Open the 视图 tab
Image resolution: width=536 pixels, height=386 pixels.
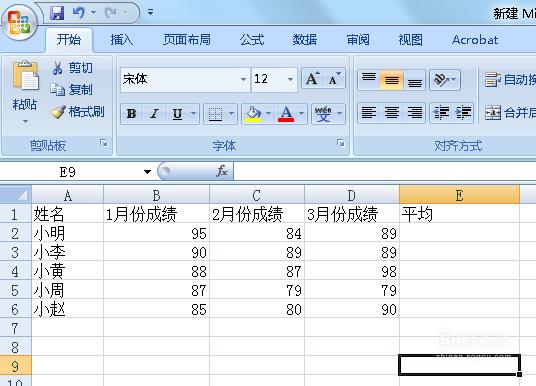[411, 40]
